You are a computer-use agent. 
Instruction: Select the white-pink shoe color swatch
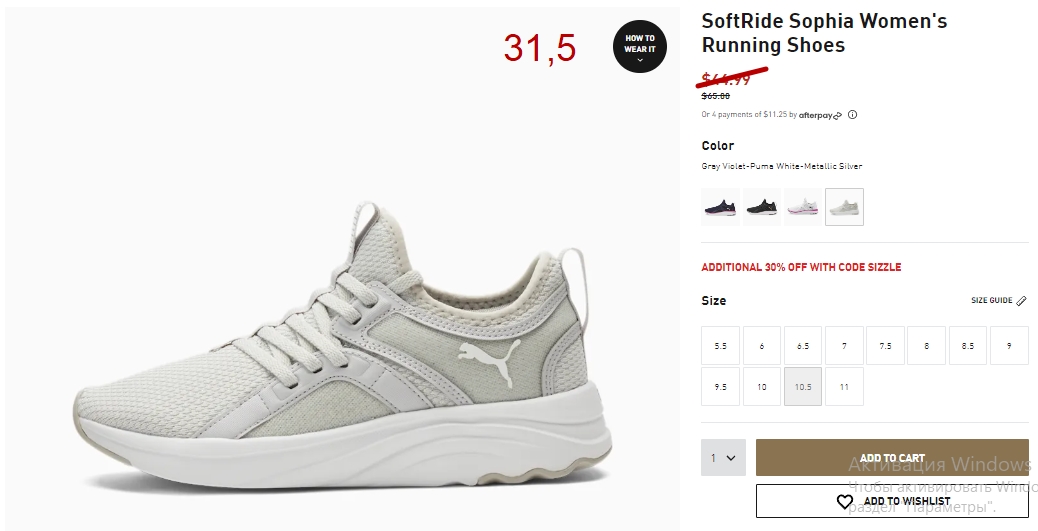pyautogui.click(x=803, y=207)
